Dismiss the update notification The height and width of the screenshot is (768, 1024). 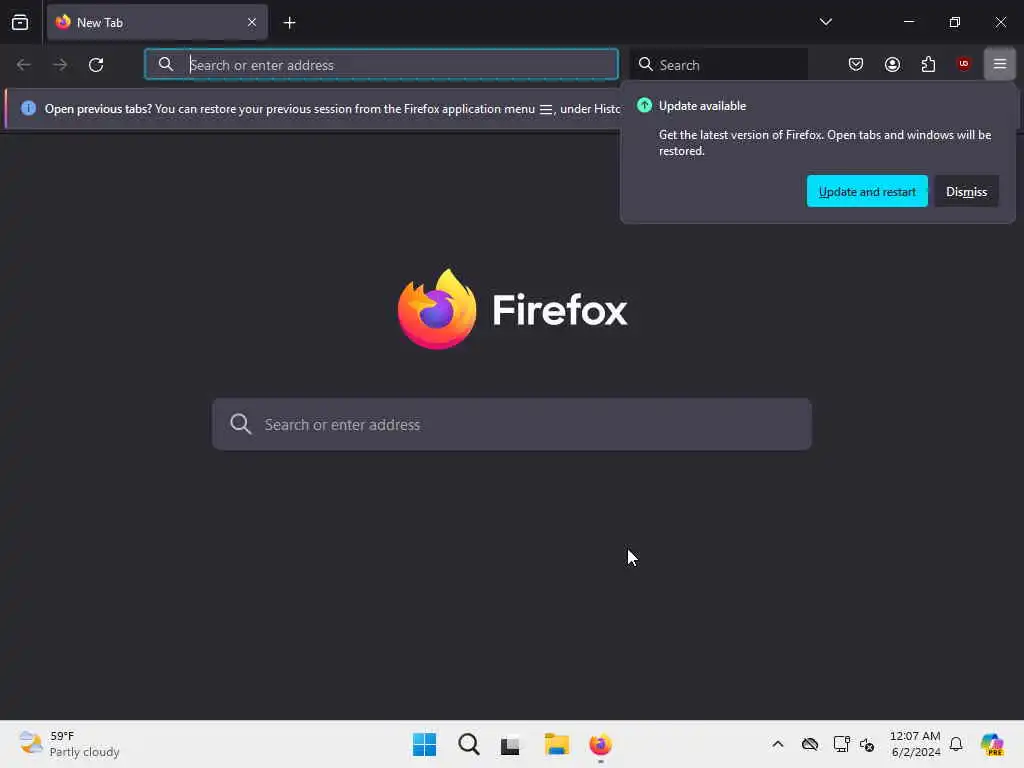click(966, 191)
